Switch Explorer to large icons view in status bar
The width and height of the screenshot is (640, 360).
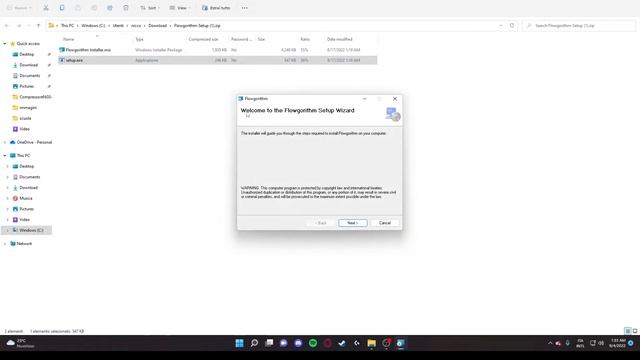pyautogui.click(x=635, y=331)
